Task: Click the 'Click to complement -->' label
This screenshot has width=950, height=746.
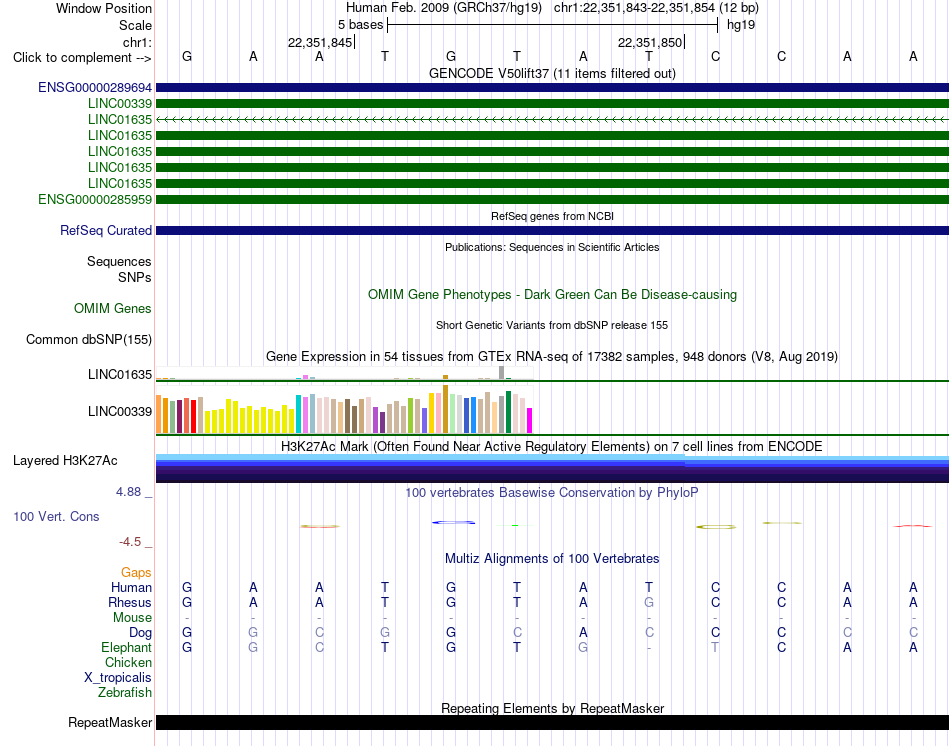Action: [82, 58]
